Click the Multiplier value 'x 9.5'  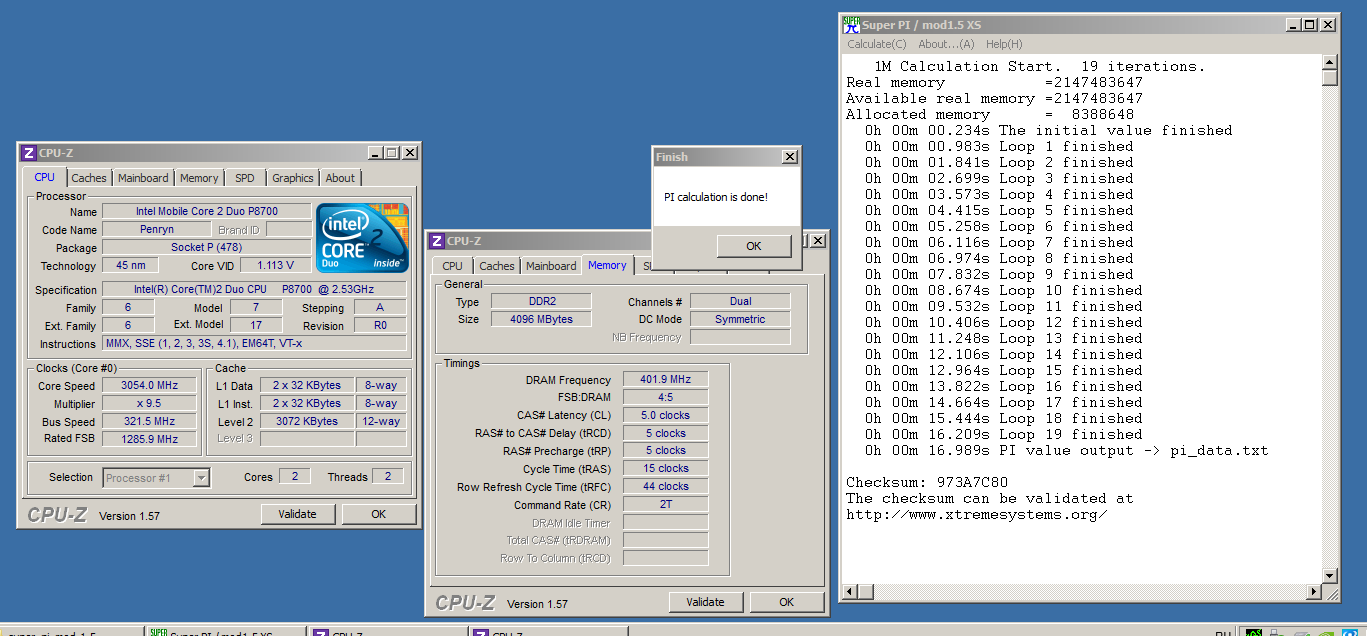point(151,404)
